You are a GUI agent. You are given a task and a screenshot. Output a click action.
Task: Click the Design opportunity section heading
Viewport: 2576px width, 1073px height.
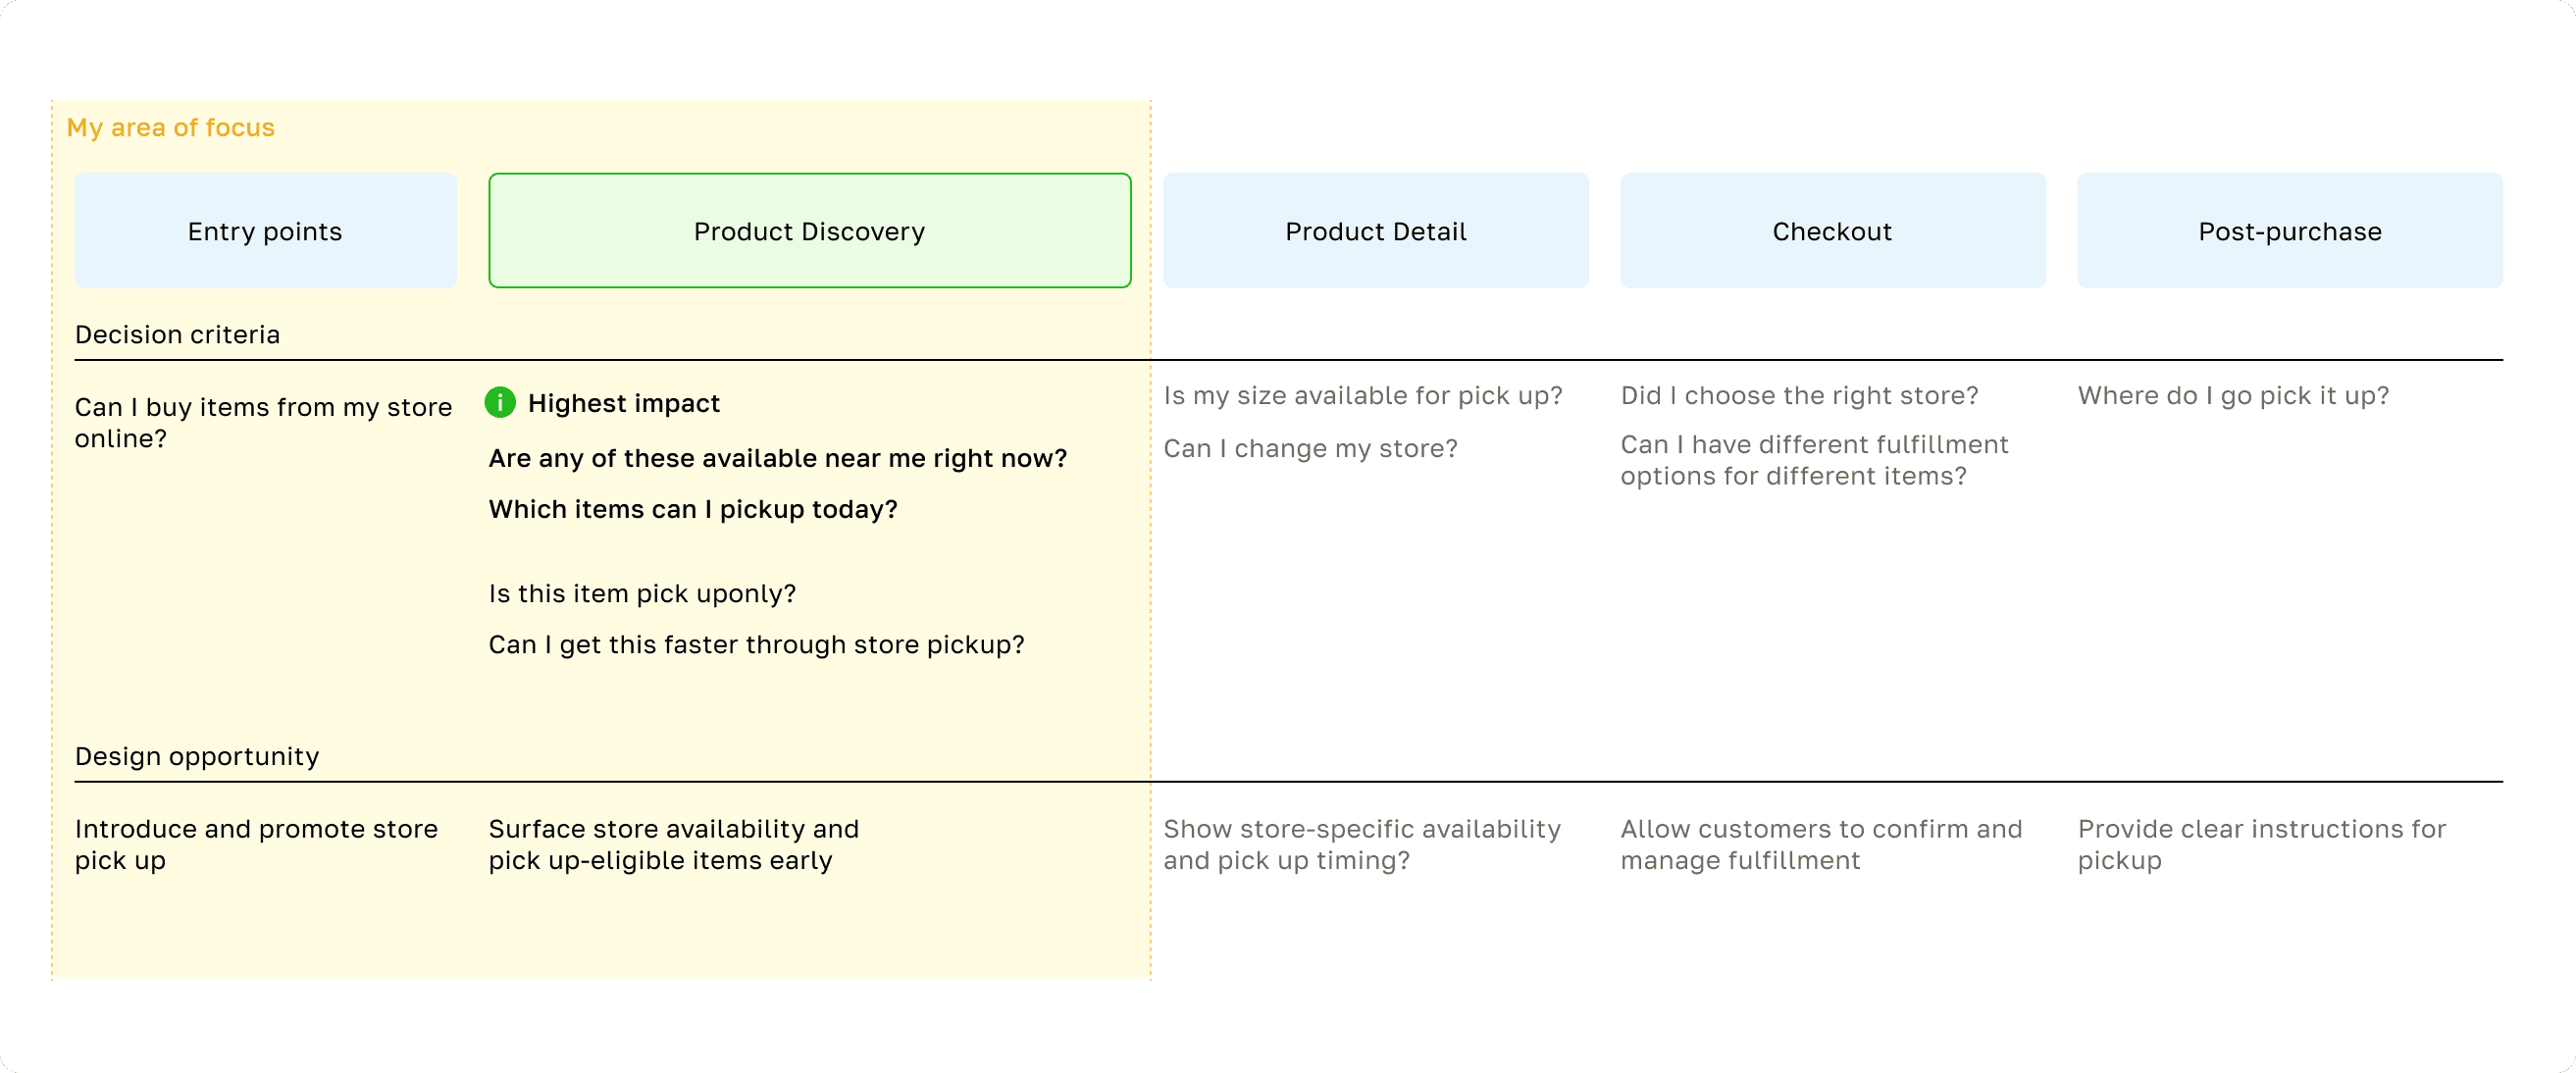pos(197,757)
